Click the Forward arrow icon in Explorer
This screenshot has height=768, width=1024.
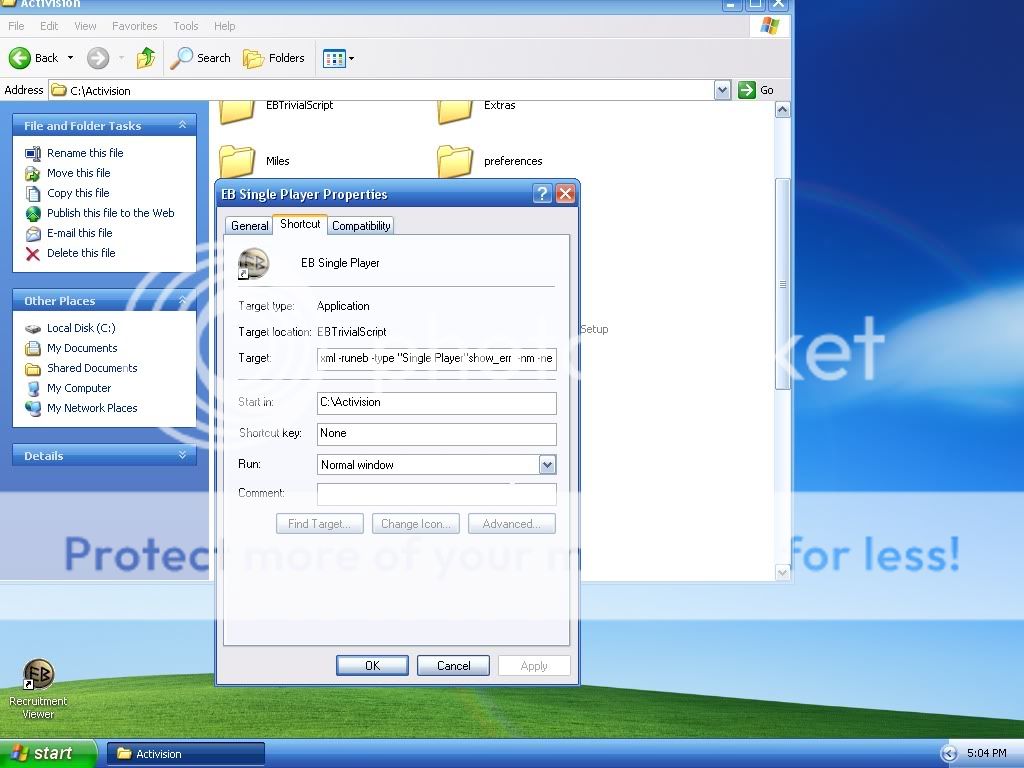pos(98,58)
